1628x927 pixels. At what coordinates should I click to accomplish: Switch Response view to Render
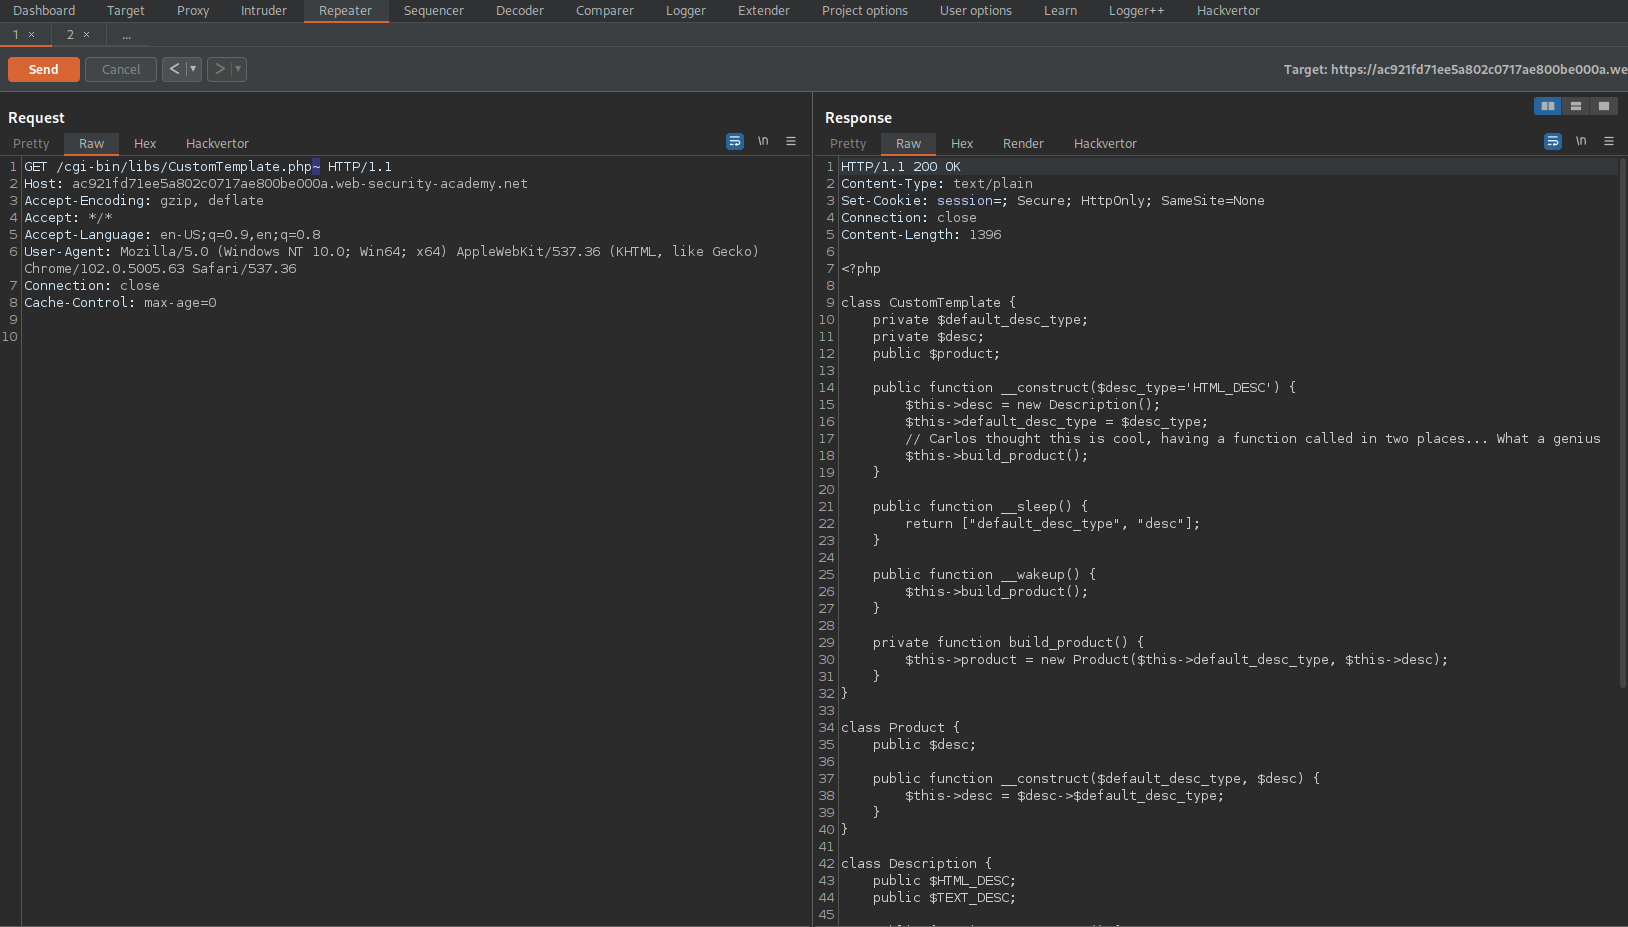click(x=1024, y=144)
